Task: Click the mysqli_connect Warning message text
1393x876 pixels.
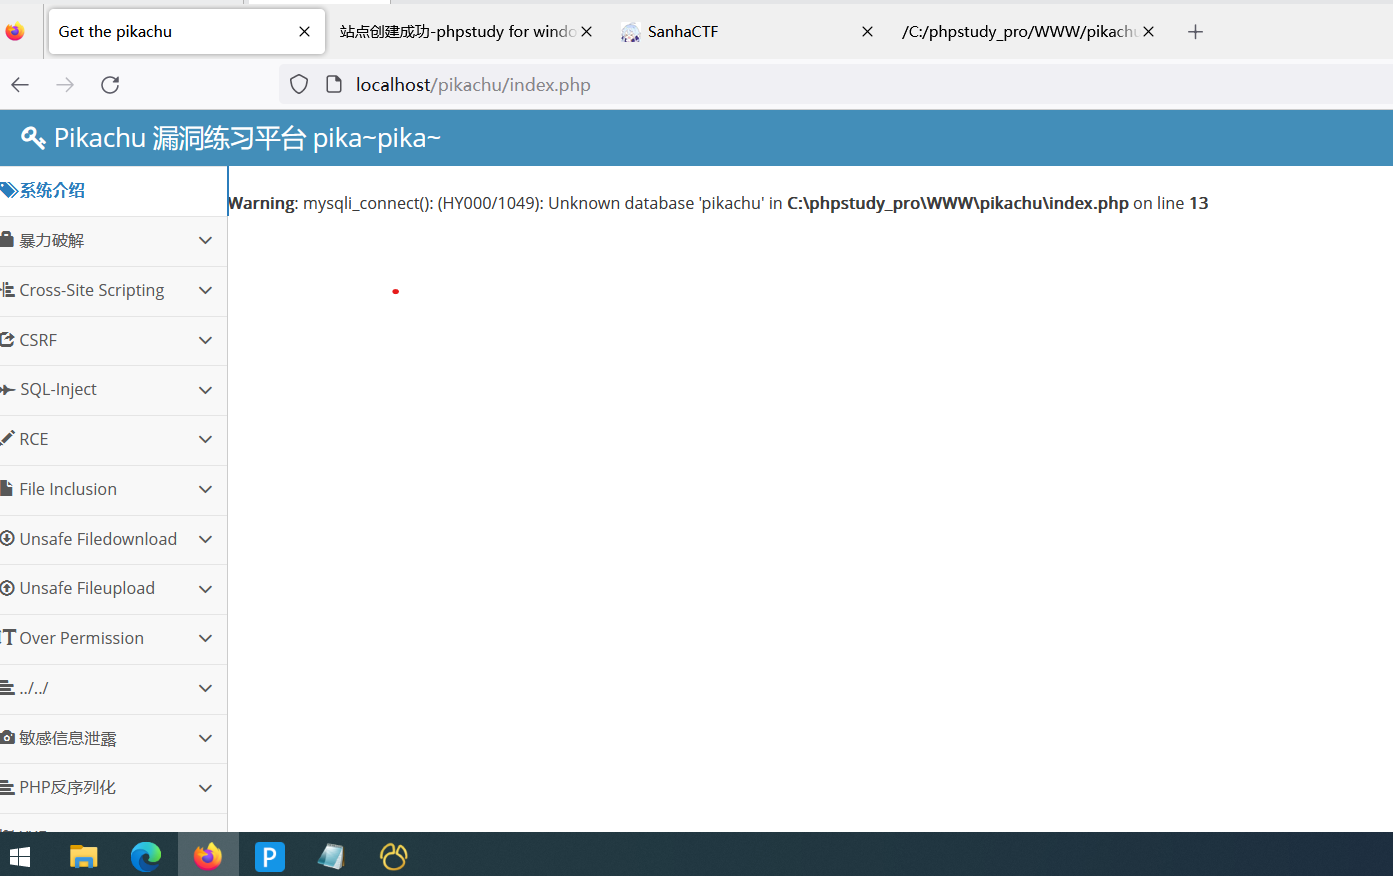Action: point(718,203)
